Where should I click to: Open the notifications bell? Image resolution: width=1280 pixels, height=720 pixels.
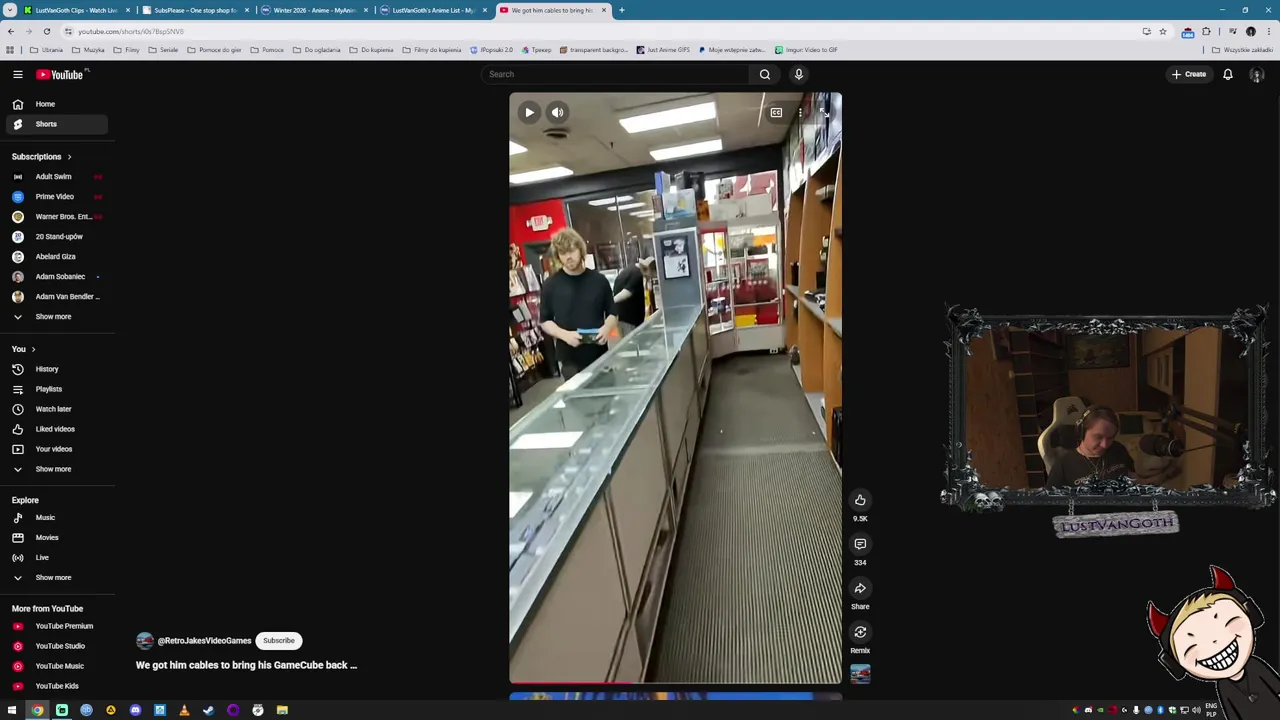pos(1227,74)
